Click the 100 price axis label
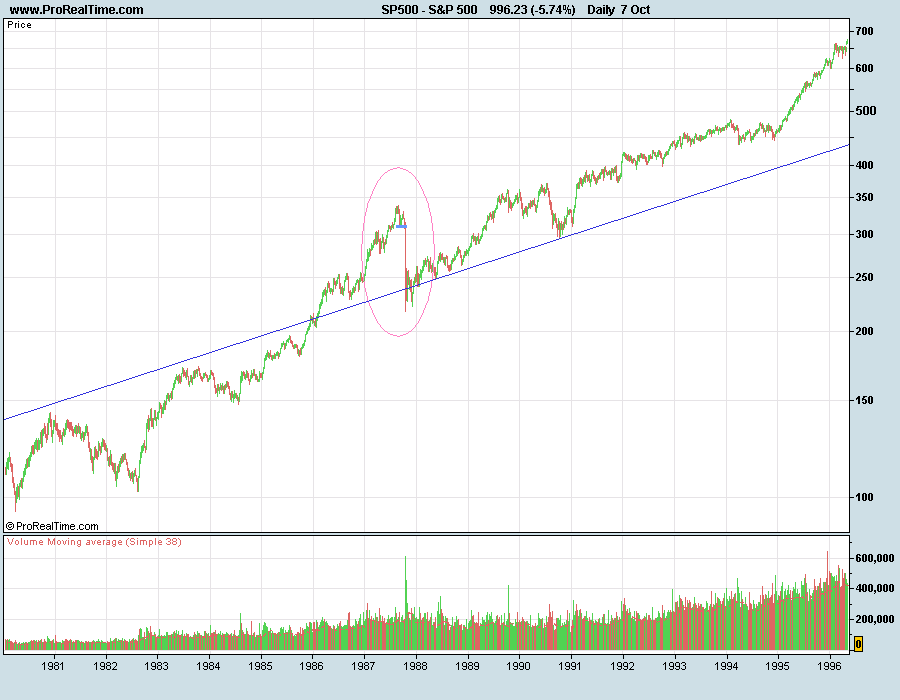900x700 pixels. 864,497
